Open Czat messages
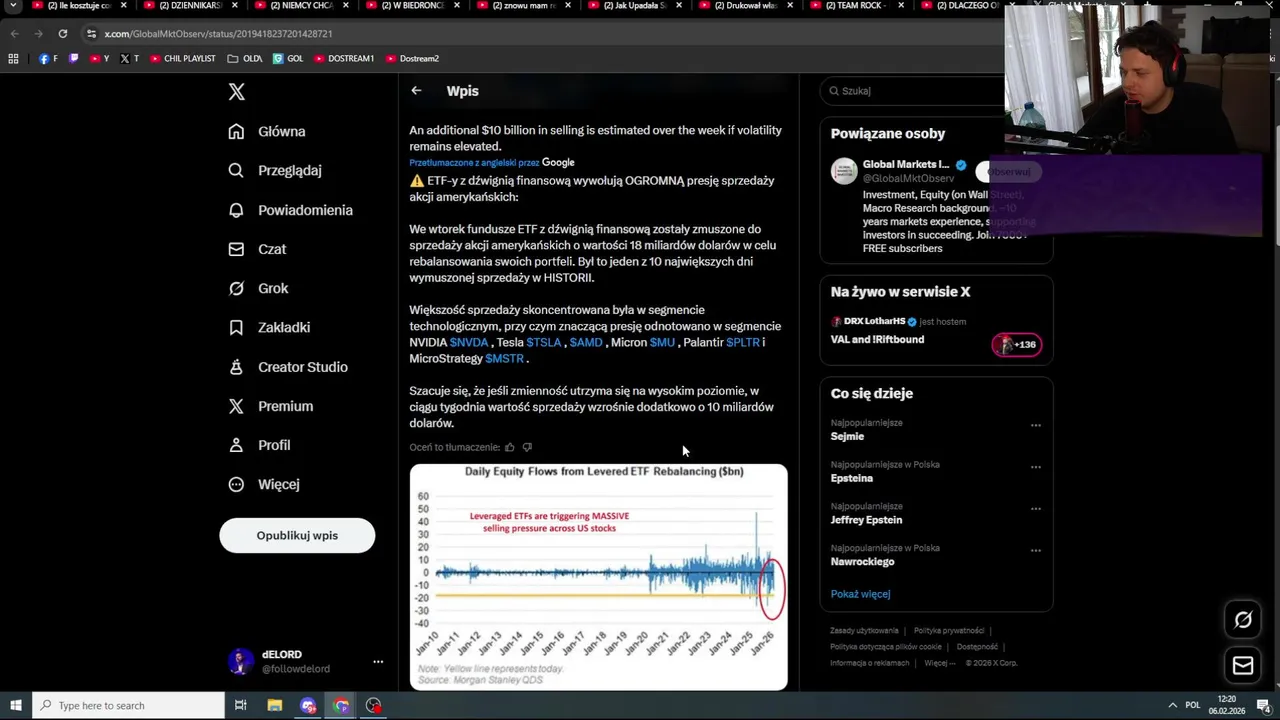 256,249
